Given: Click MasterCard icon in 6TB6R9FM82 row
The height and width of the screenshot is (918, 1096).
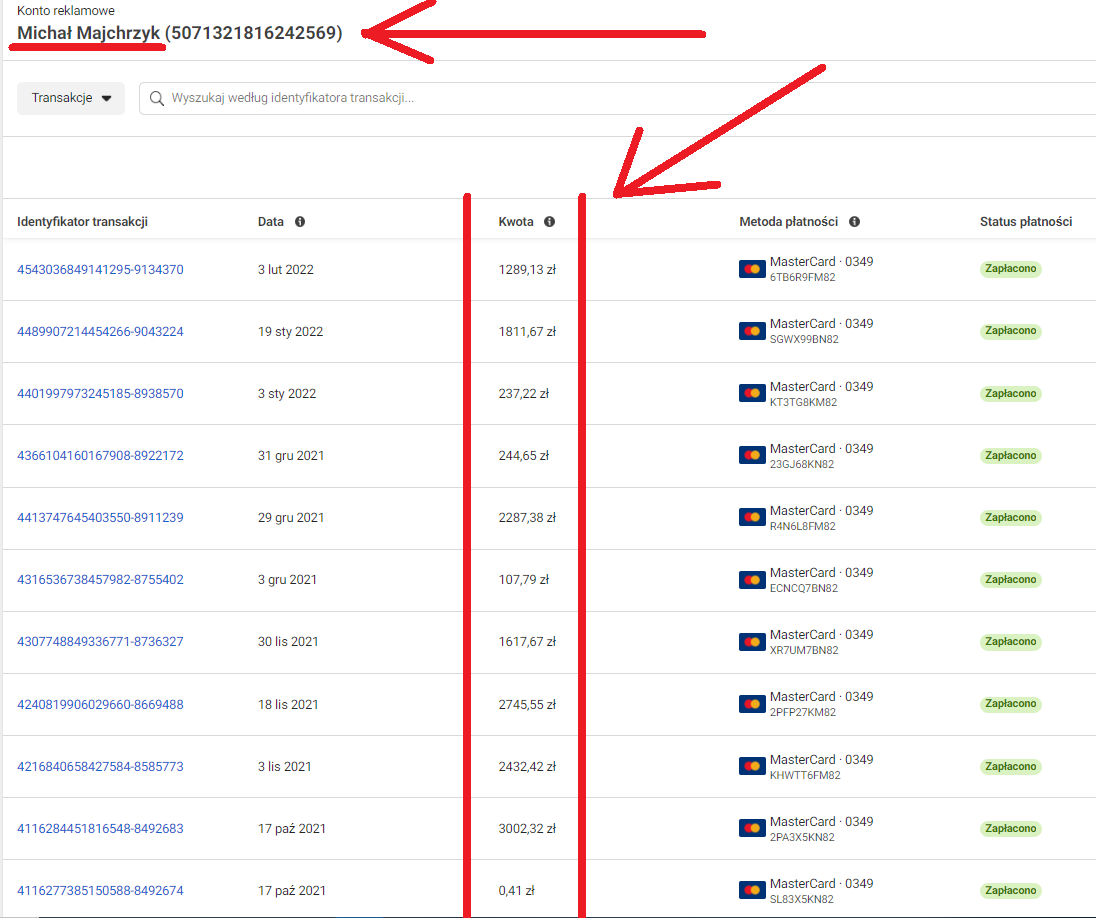Looking at the screenshot, I should tap(752, 269).
